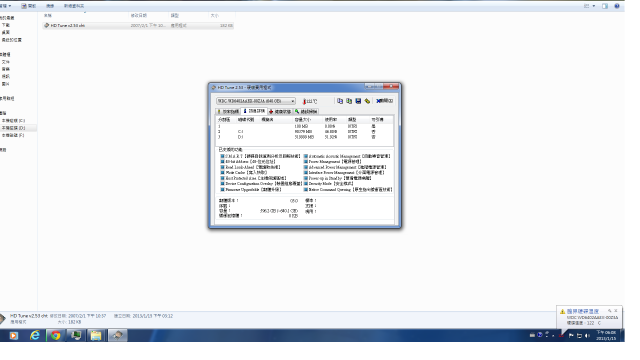The height and width of the screenshot is (360, 640).
Task: Open Windows Explorer folder icon on taskbar
Action: click(x=96, y=336)
